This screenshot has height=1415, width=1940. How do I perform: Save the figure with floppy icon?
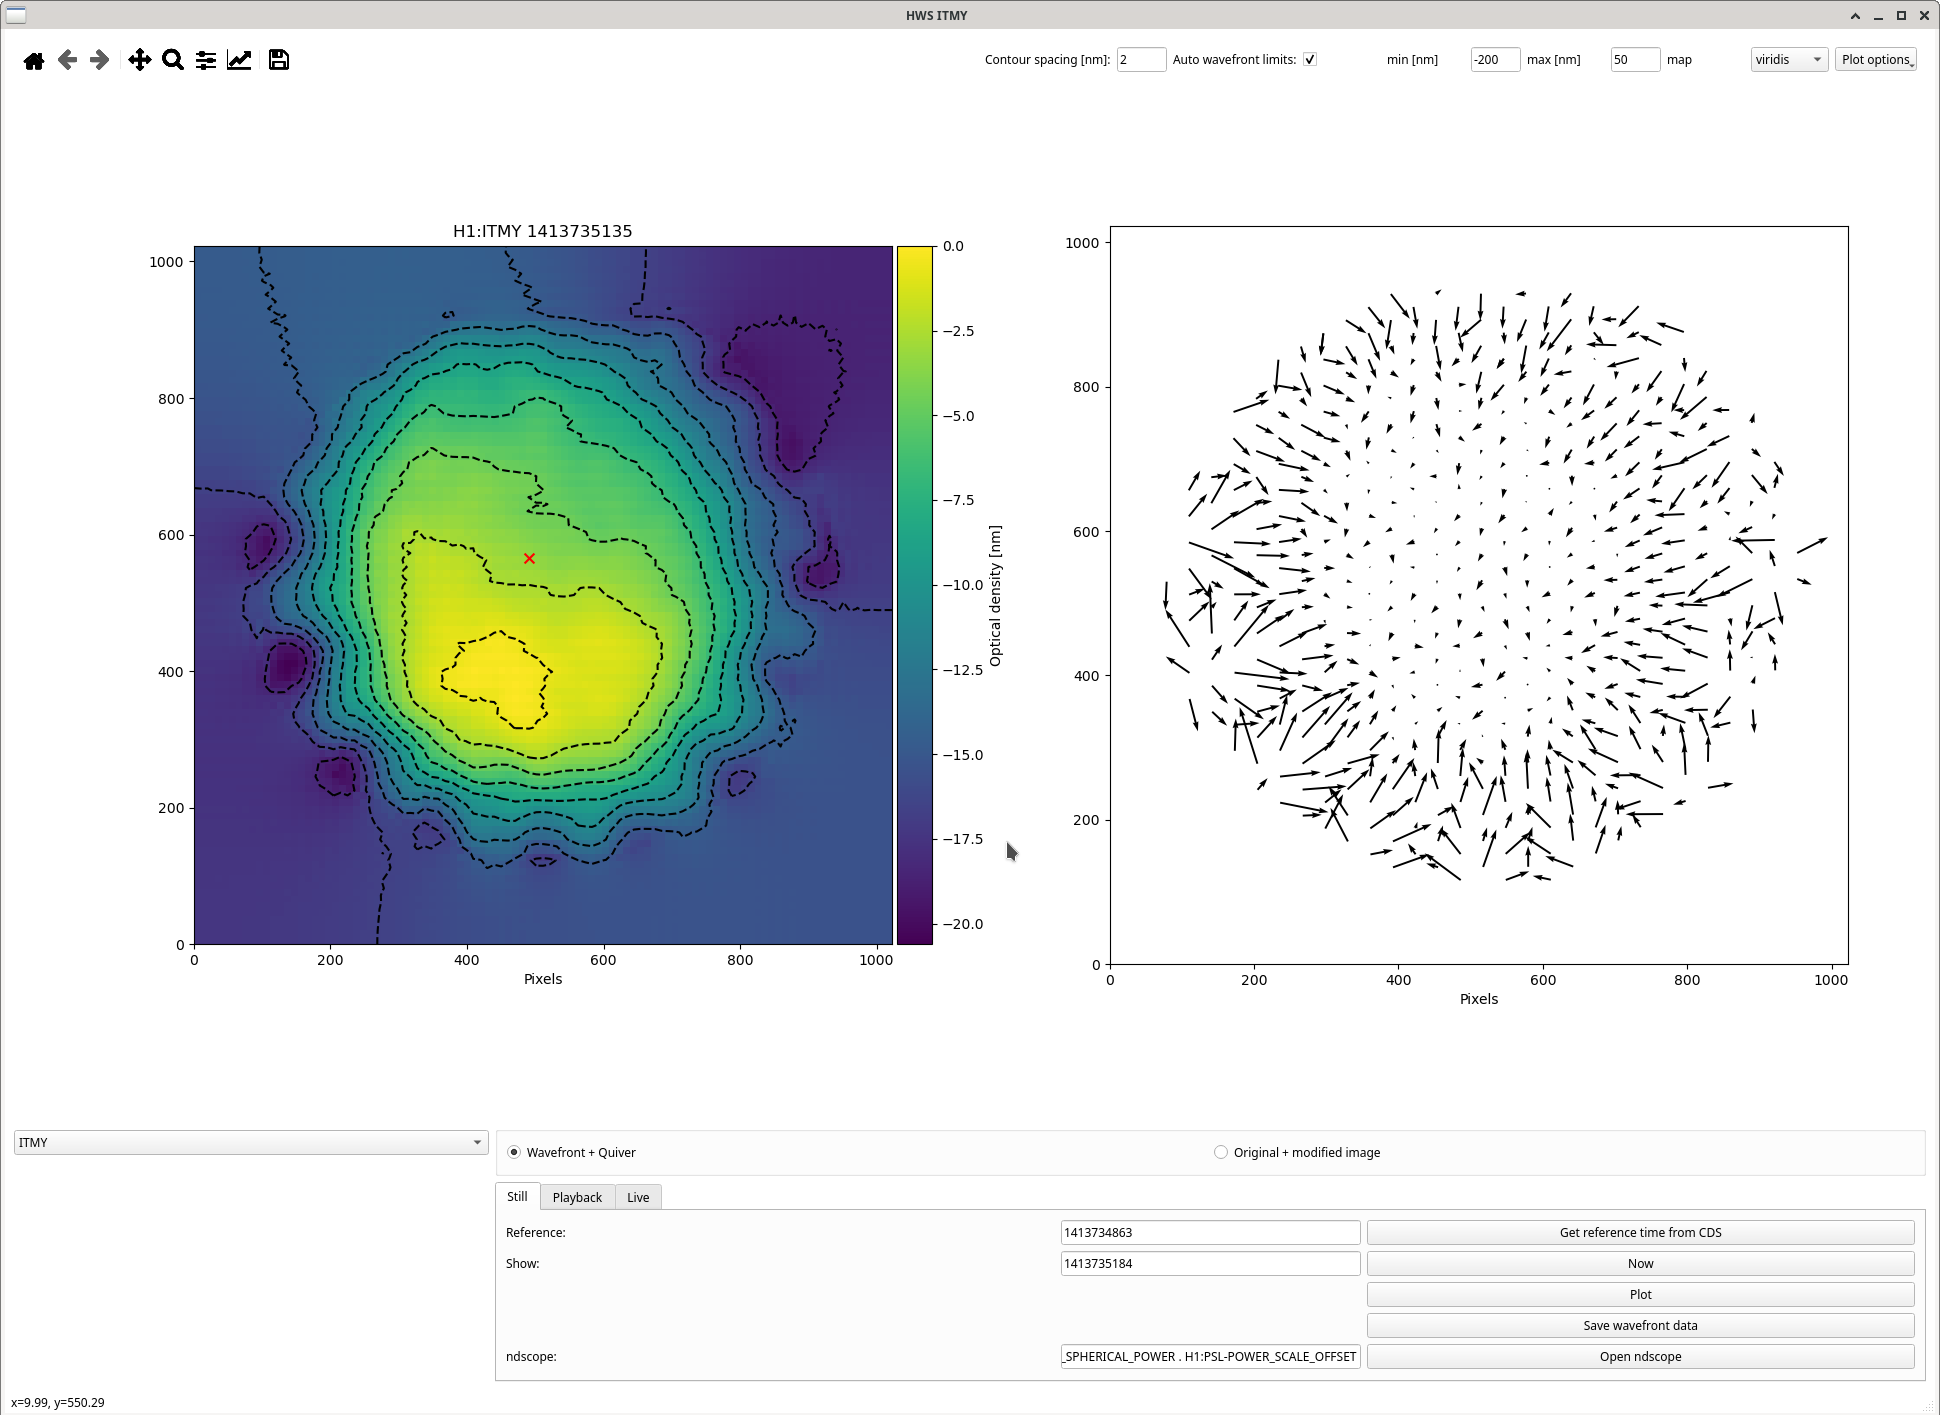(x=279, y=60)
